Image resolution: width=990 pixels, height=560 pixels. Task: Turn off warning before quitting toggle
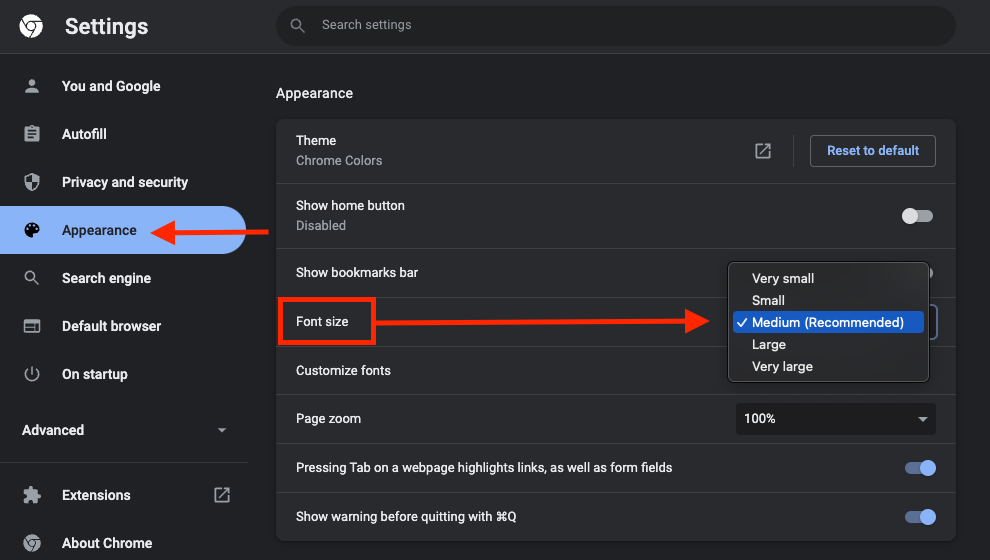[x=919, y=517]
